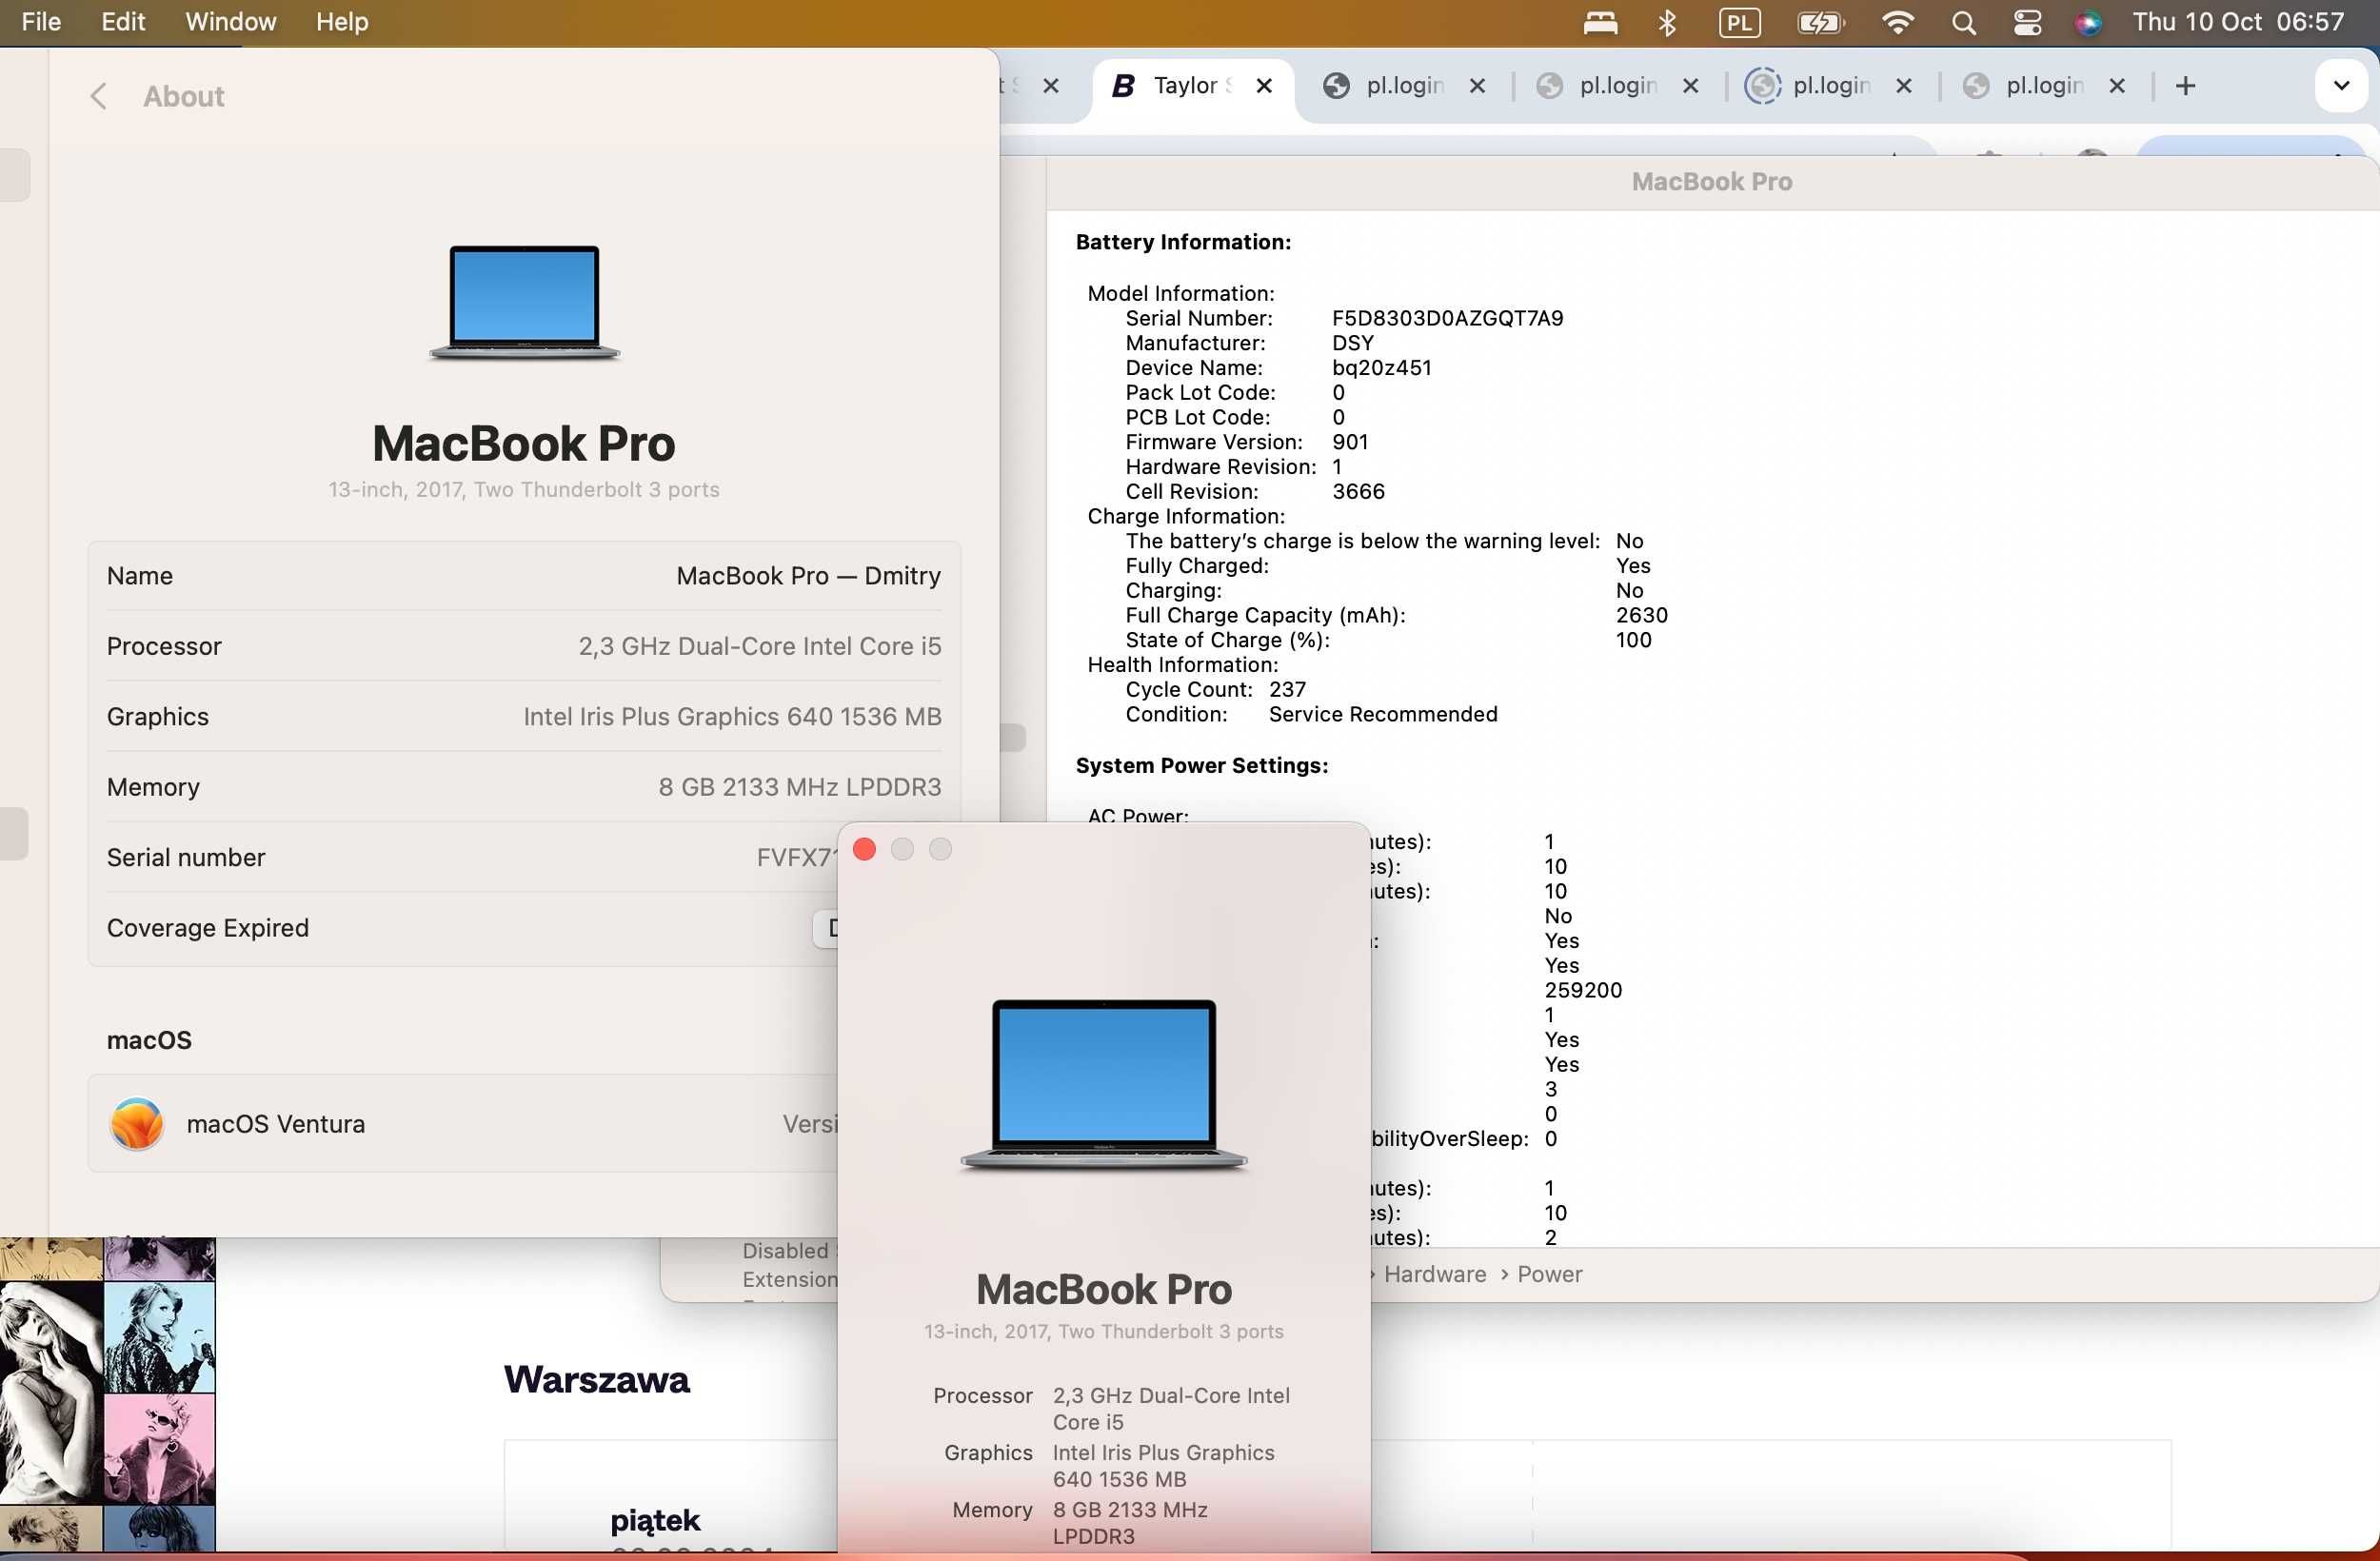Expand the browser tab search dropdown
Screen dimensions: 2380x1561
tap(2341, 86)
